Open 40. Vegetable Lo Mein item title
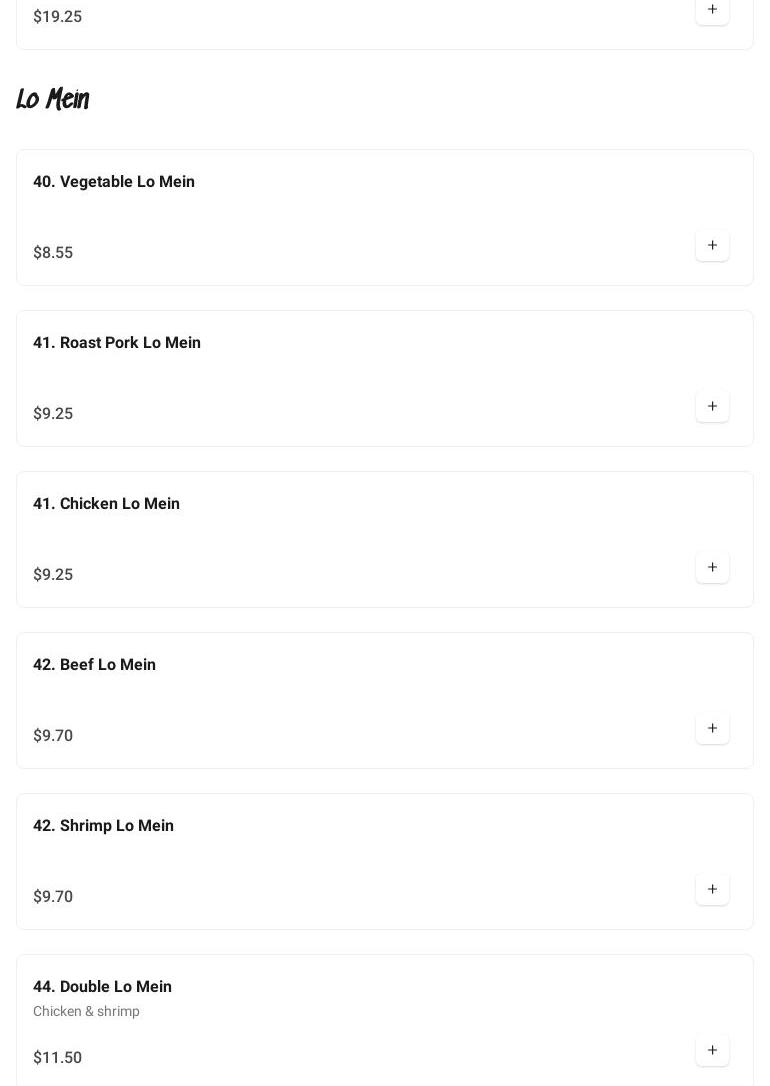This screenshot has width=770, height=1086. click(x=114, y=182)
